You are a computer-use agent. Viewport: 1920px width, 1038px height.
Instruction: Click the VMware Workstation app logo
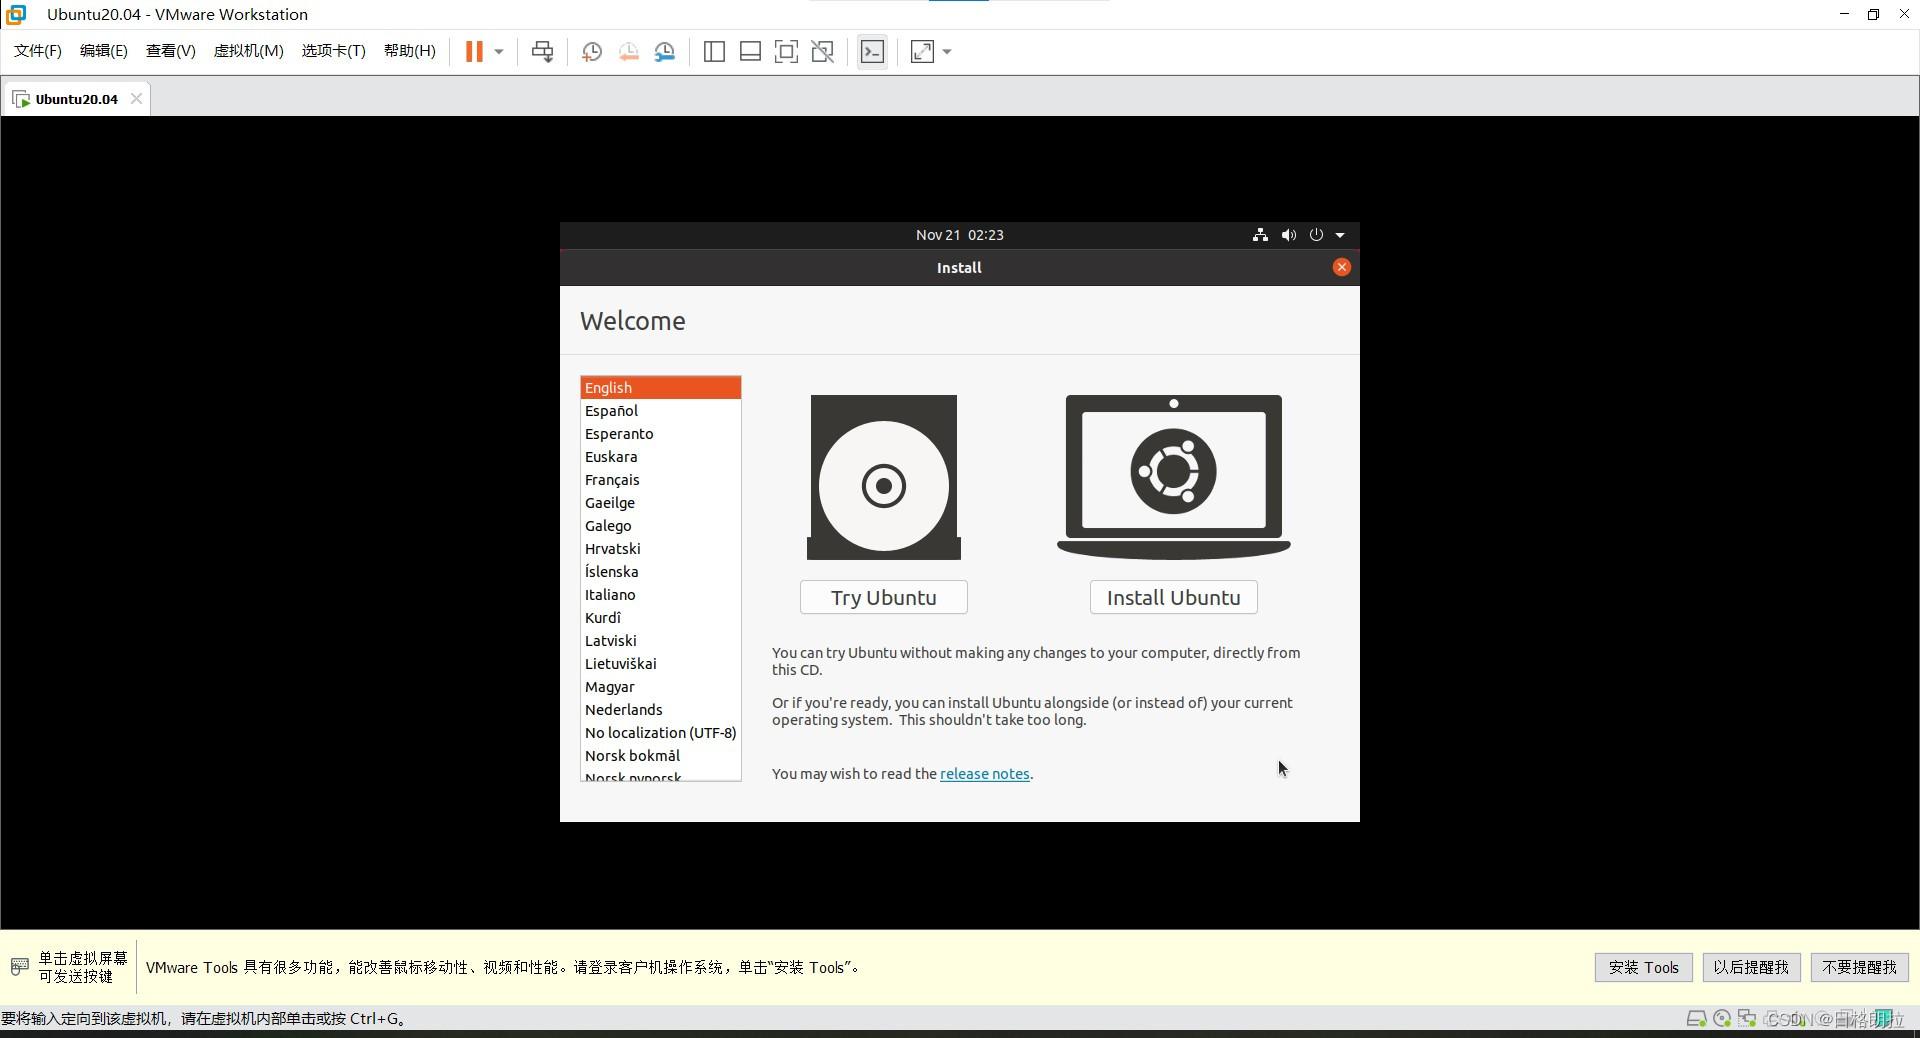16,14
